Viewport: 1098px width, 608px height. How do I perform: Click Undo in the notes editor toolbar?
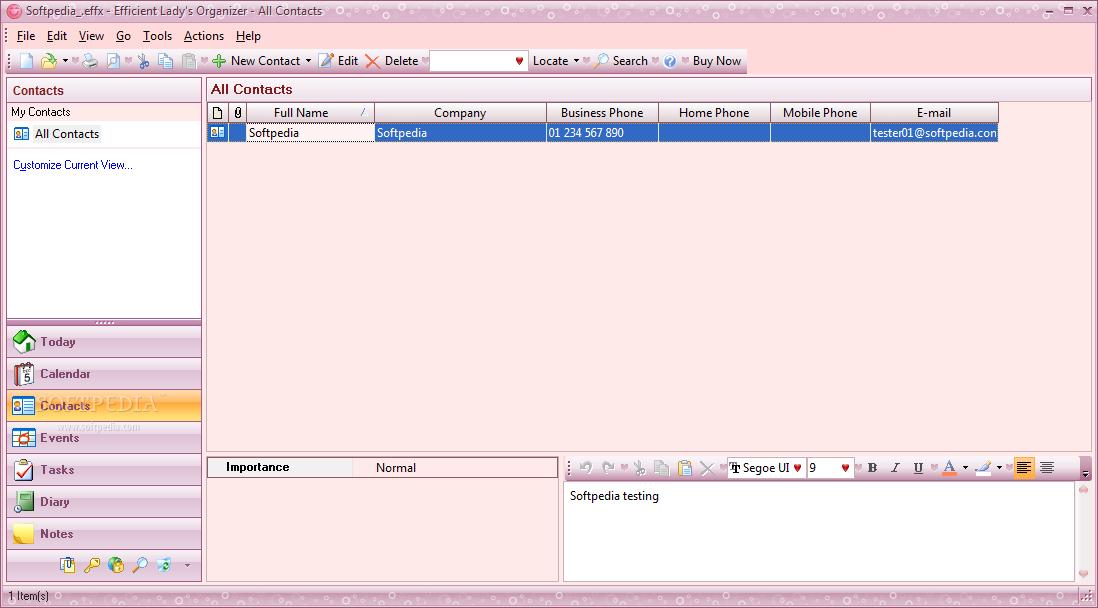point(586,468)
